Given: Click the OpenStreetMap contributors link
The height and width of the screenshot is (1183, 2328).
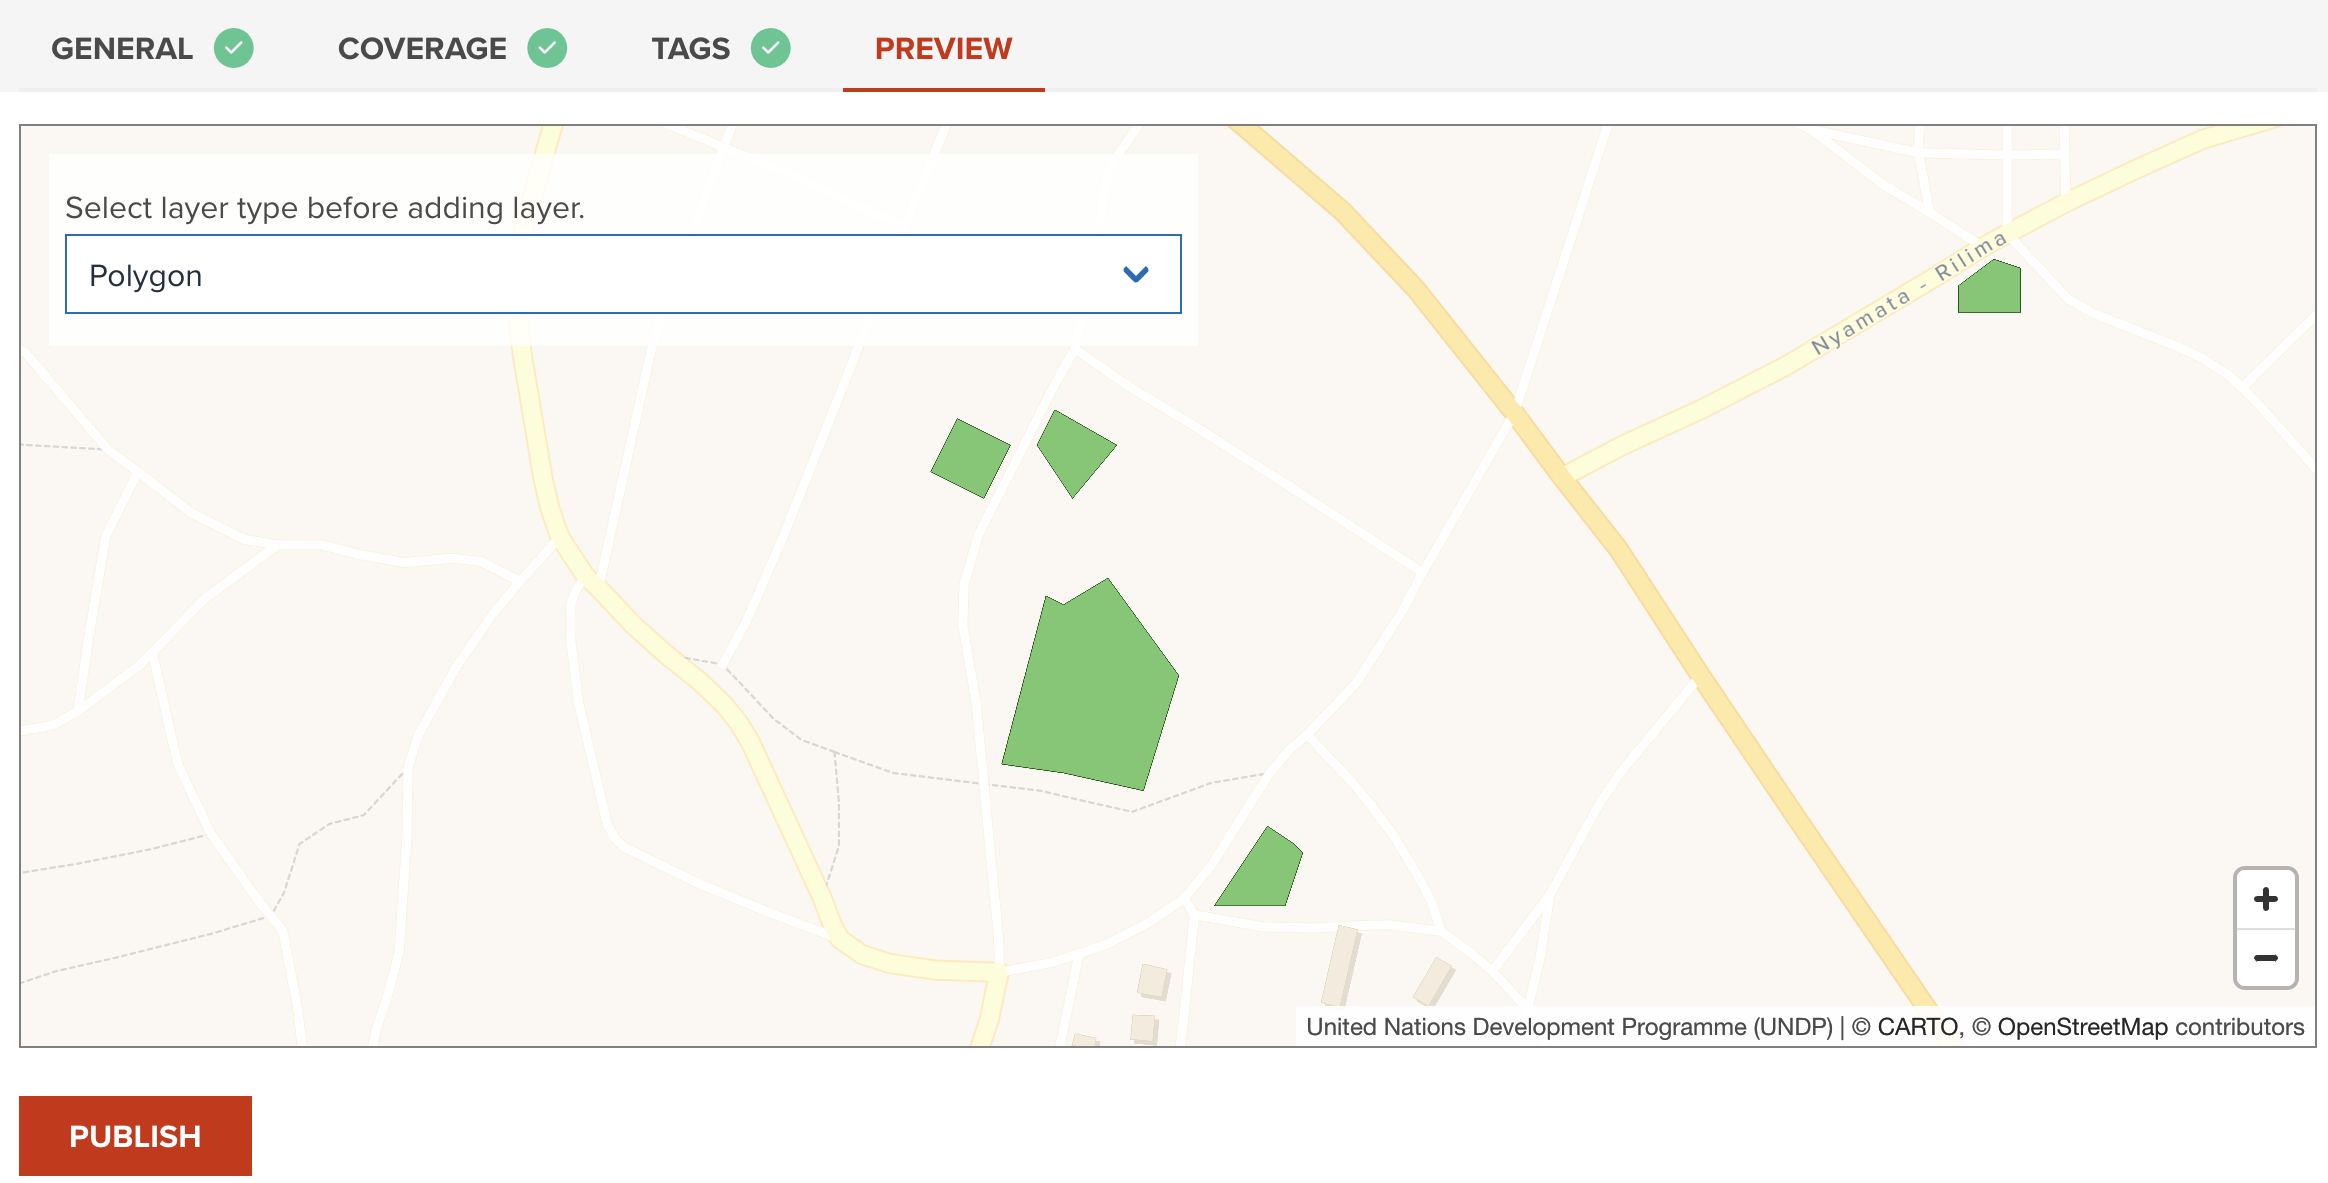Looking at the screenshot, I should tap(2084, 1026).
